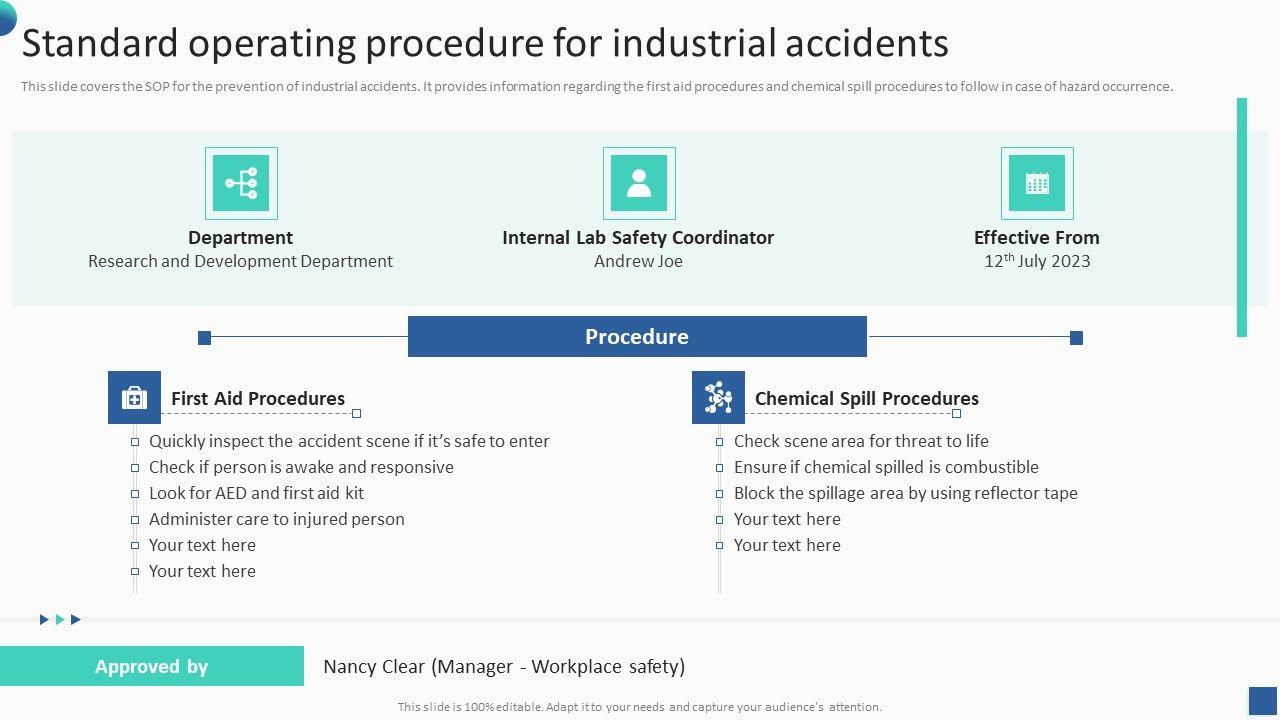The image size is (1280, 720).
Task: Click the slide title text
Action: point(485,44)
